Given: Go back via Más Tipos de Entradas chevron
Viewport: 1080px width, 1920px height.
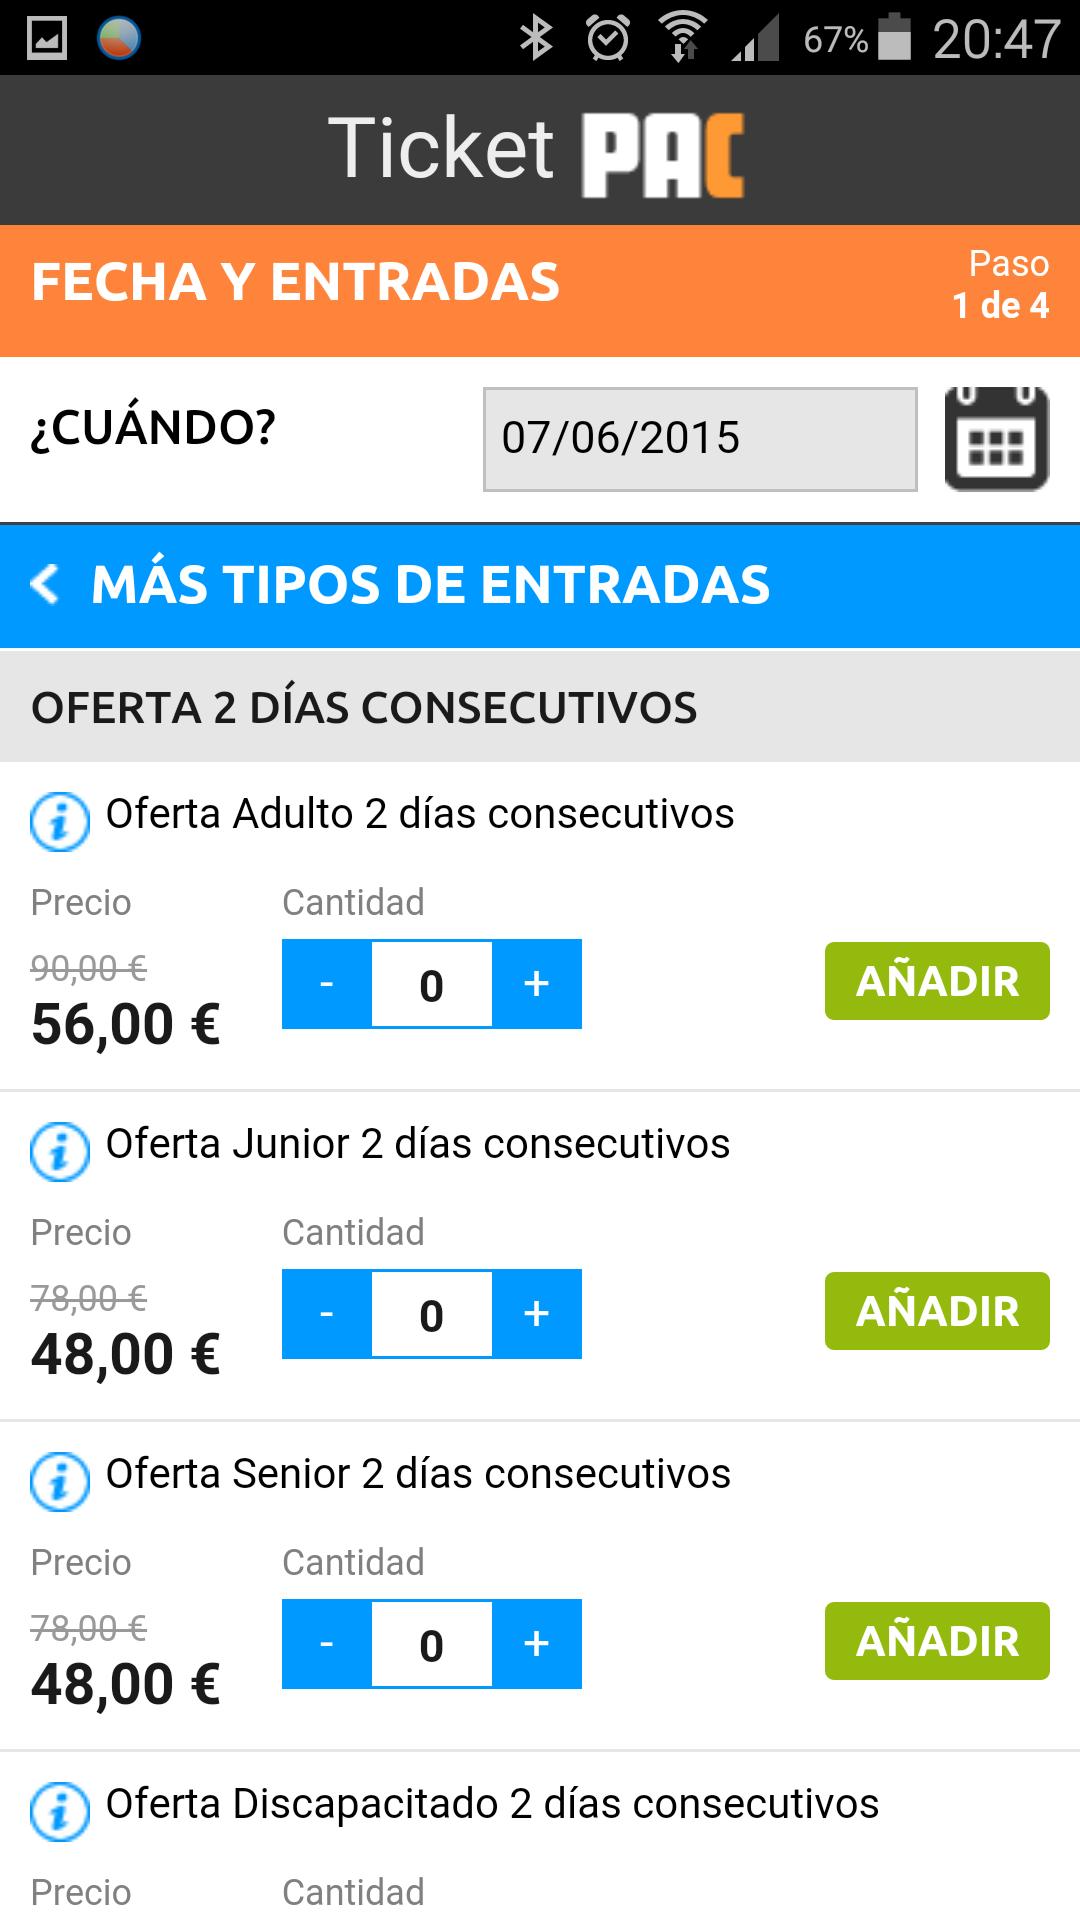Looking at the screenshot, I should pos(46,584).
